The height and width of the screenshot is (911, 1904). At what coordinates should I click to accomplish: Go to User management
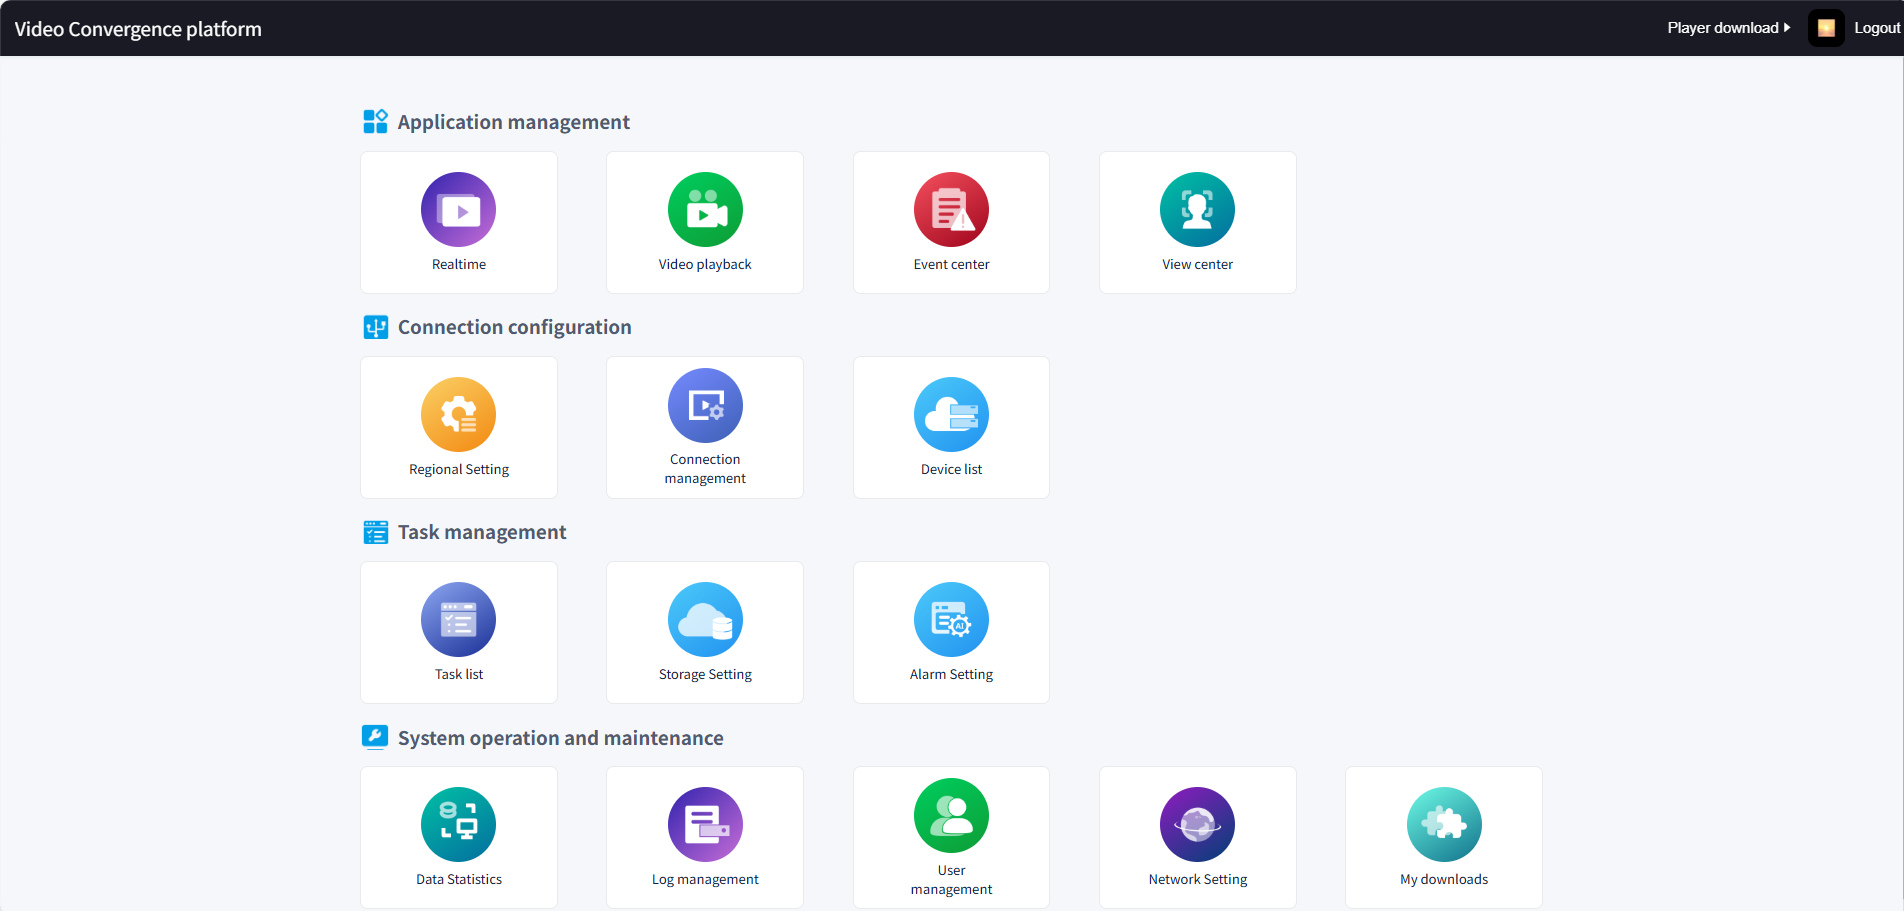951,817
